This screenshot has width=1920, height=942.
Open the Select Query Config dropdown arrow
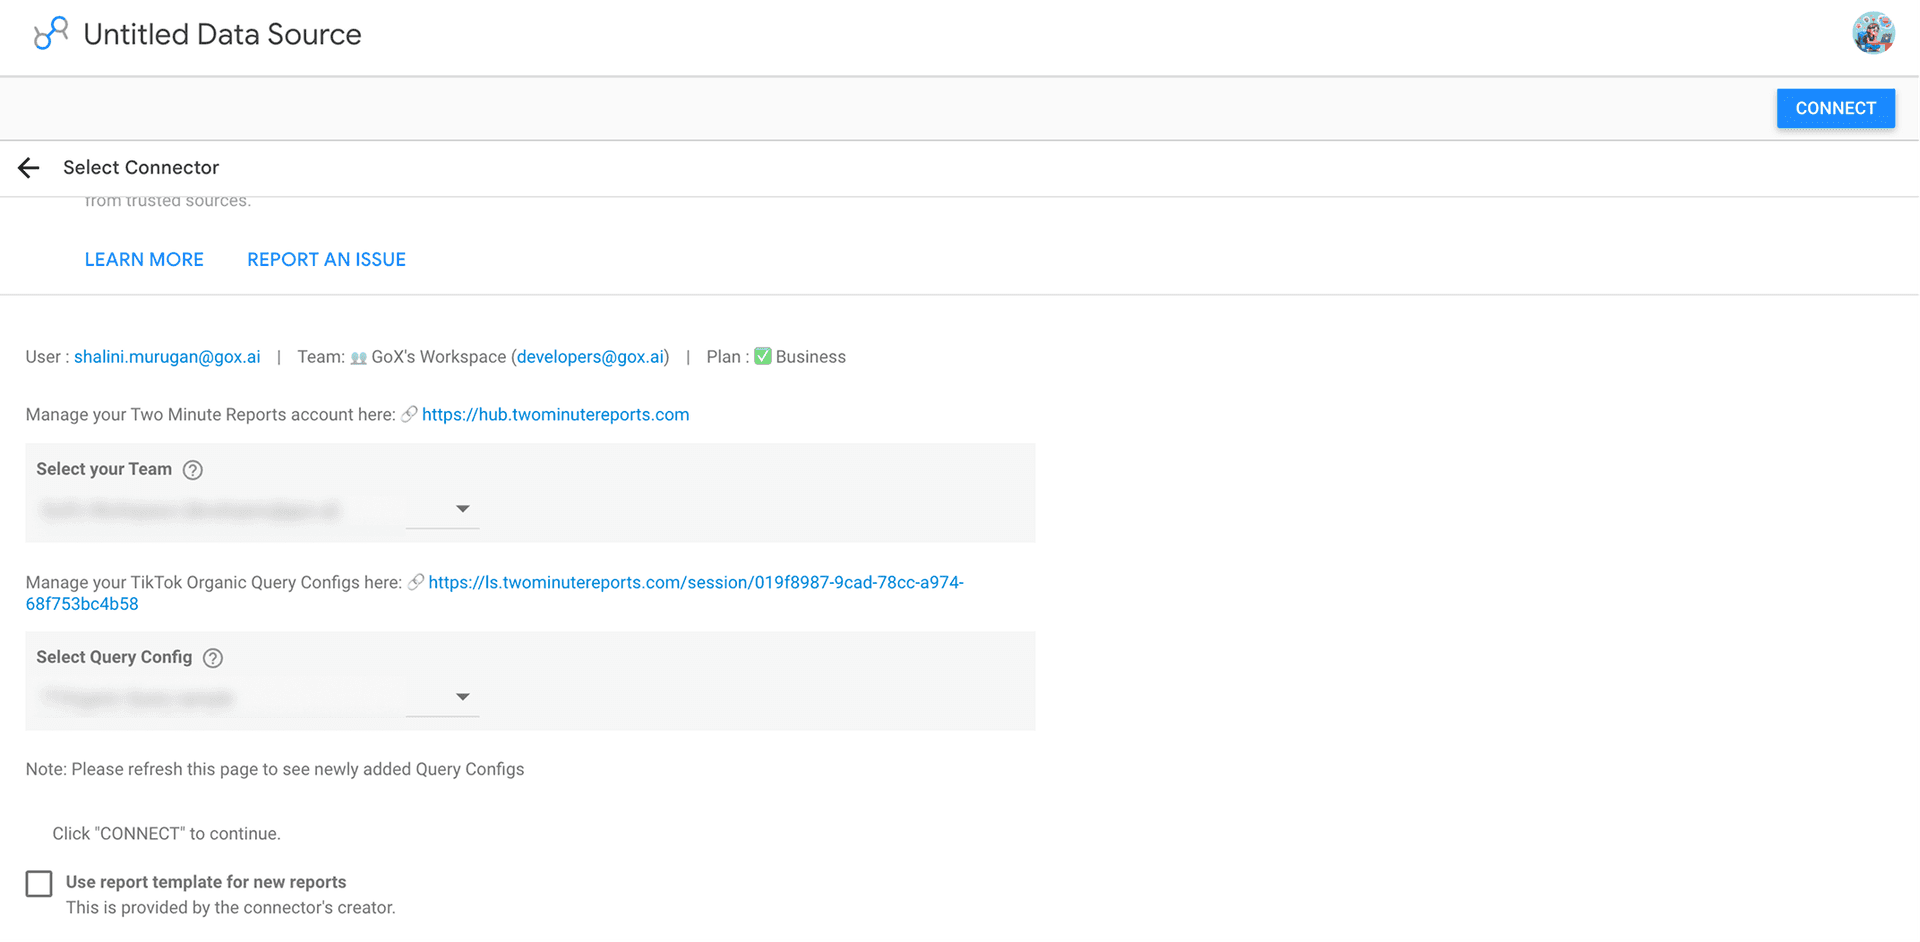tap(462, 697)
